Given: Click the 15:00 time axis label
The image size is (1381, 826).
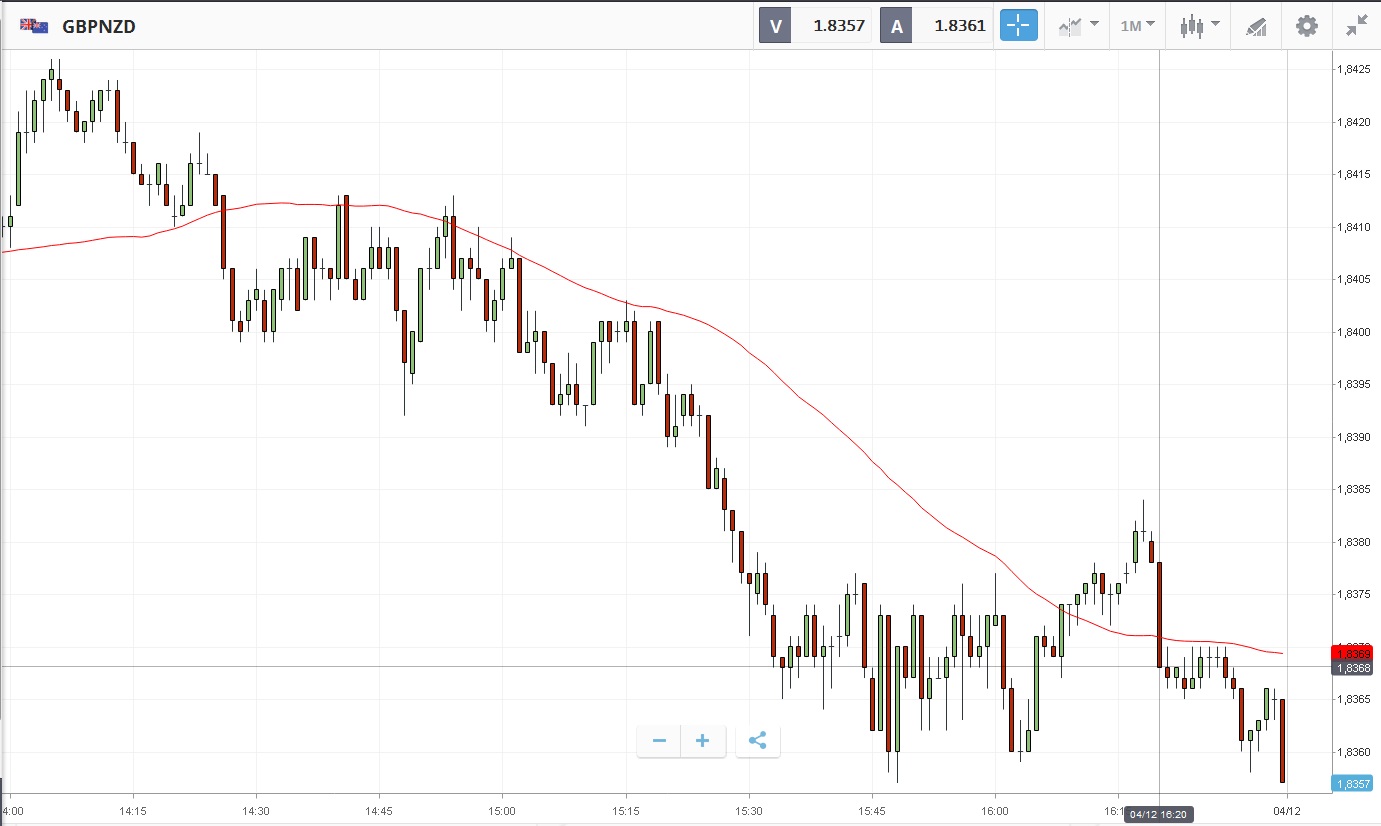Looking at the screenshot, I should pyautogui.click(x=502, y=811).
